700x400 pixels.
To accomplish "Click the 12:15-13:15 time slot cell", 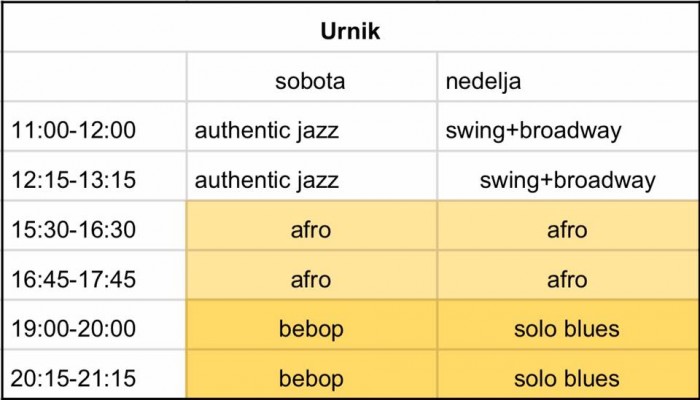I will click(x=95, y=176).
